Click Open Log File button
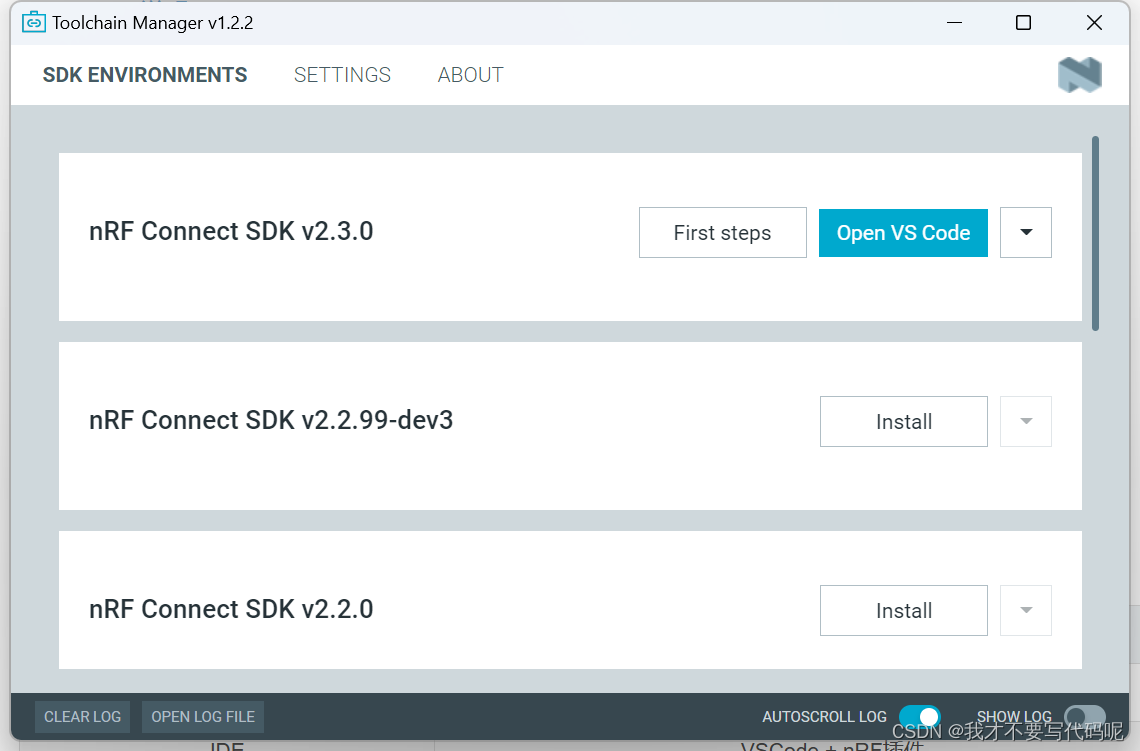The width and height of the screenshot is (1140, 751). coord(203,717)
